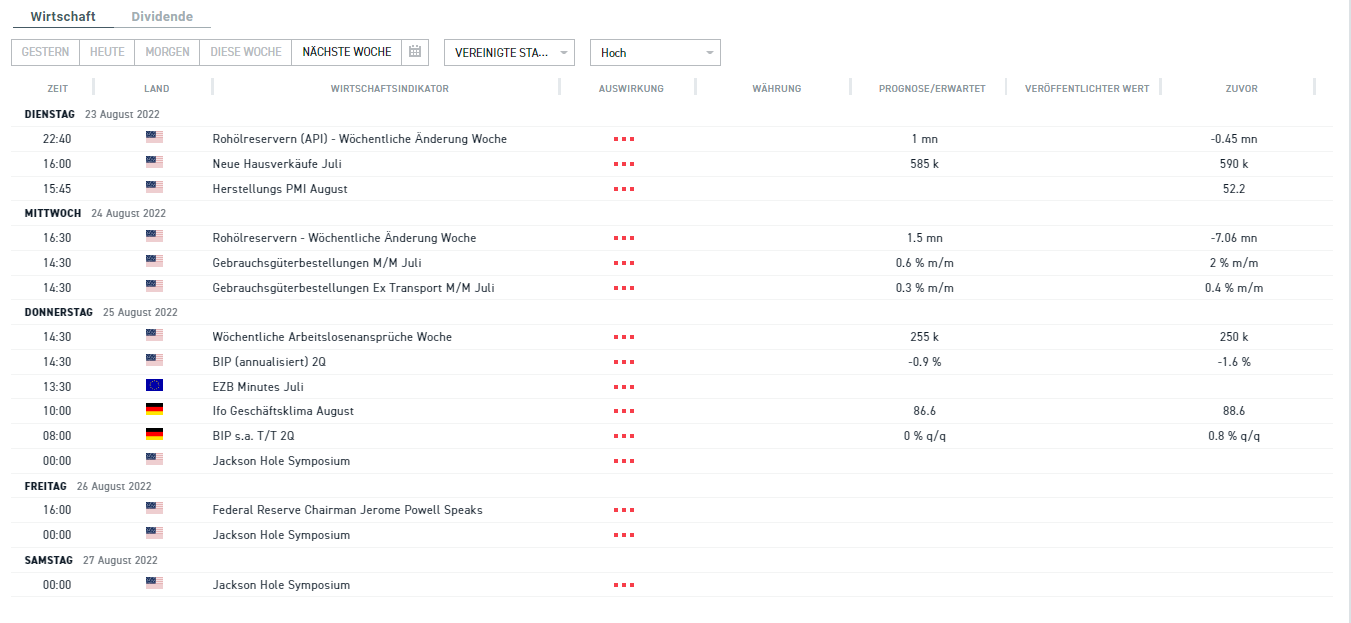
Task: Click the impact dots for Jerome Powell Speaks
Action: [x=624, y=511]
